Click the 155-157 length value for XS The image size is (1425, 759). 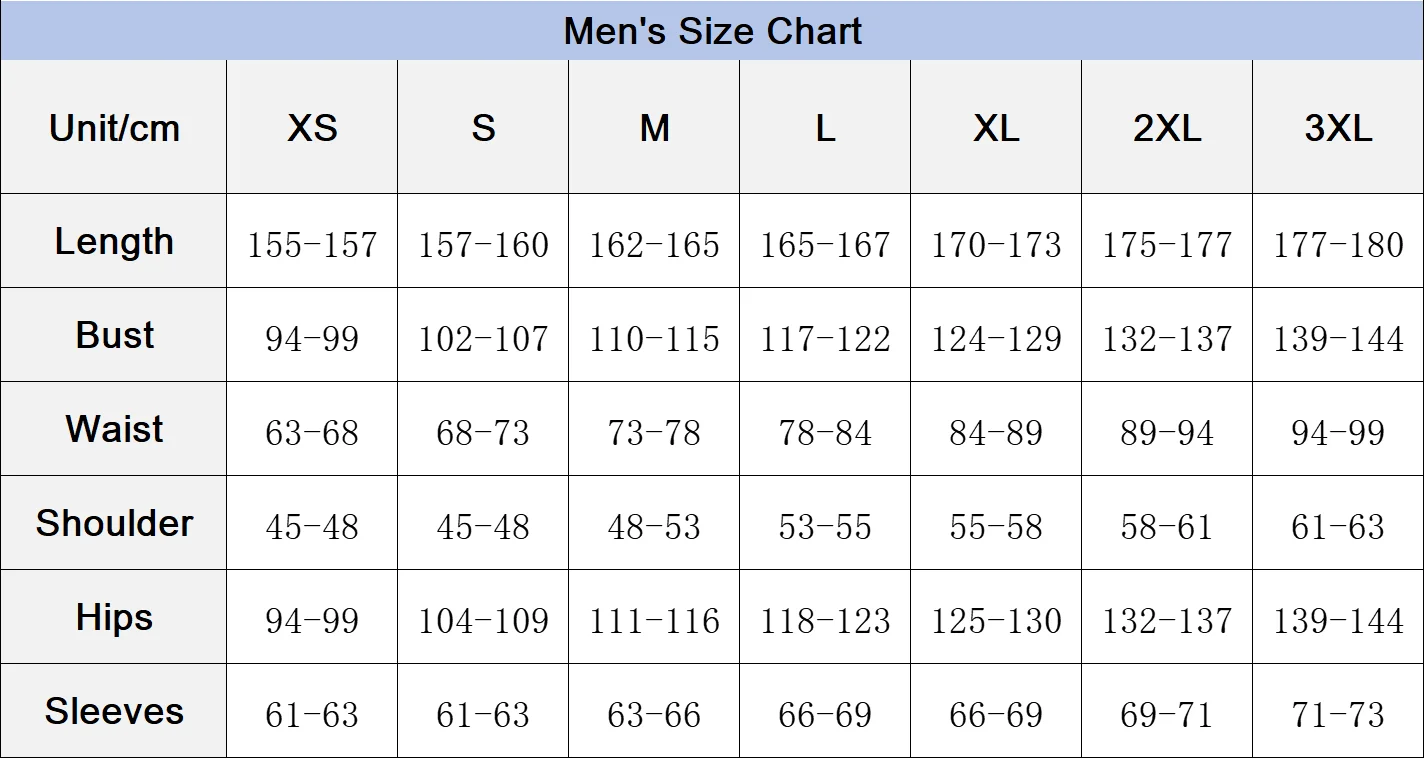tap(312, 245)
